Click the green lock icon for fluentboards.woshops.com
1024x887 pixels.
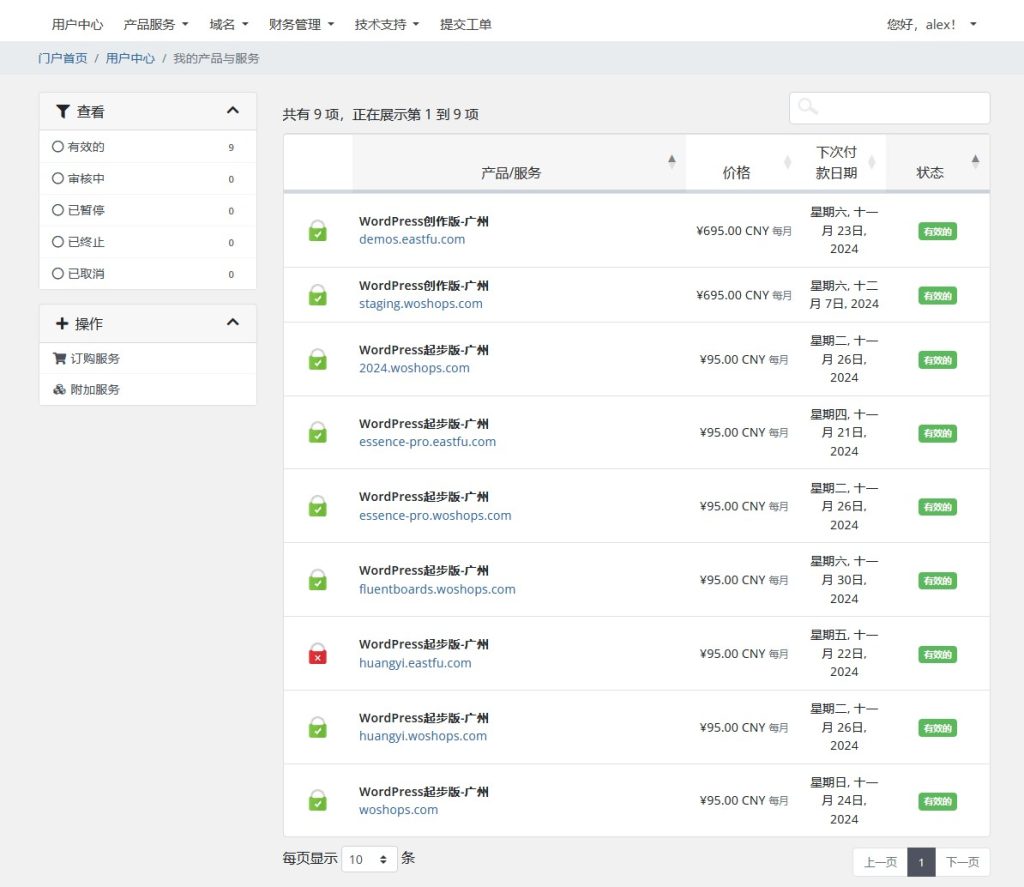point(317,580)
